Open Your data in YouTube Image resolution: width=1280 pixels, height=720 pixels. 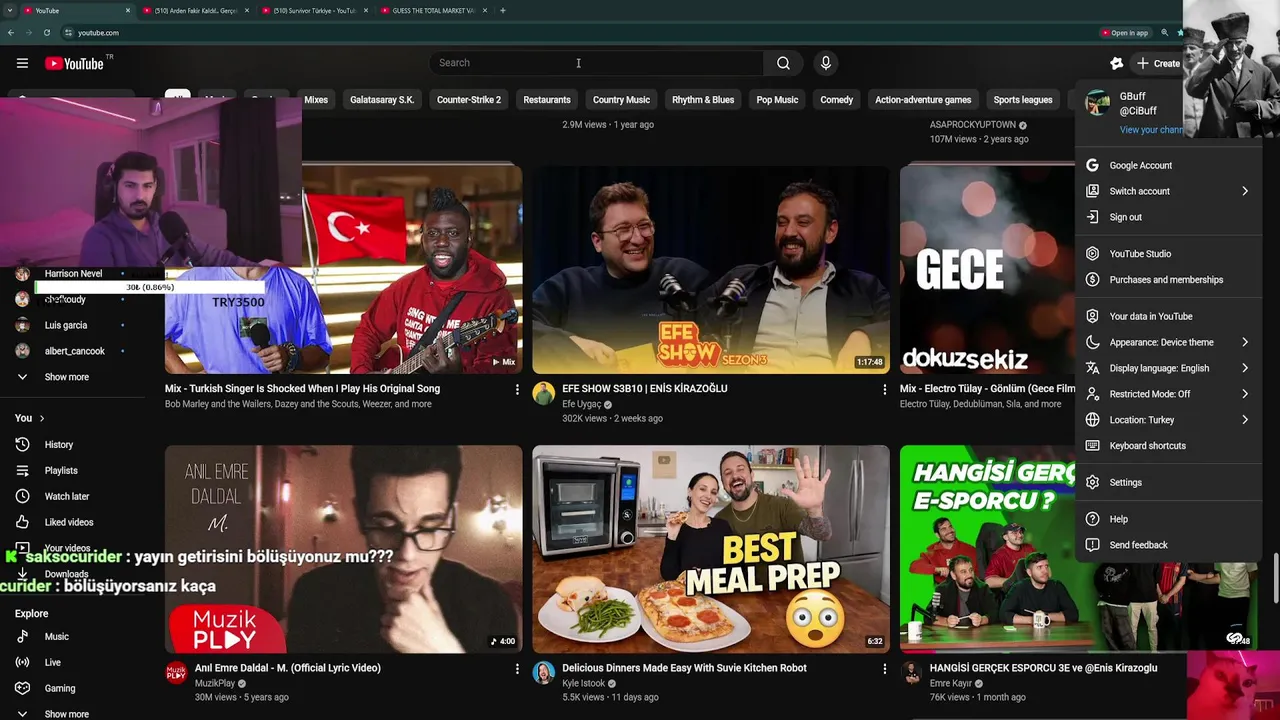point(1167,316)
